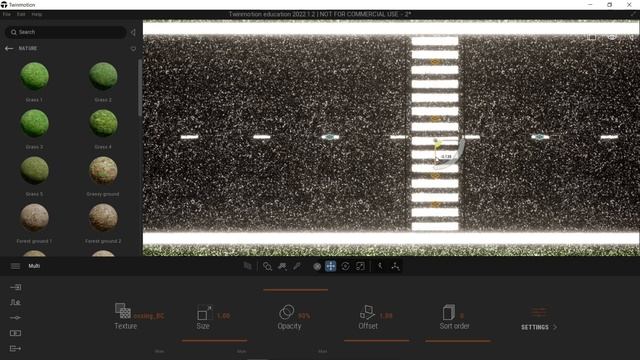This screenshot has height=360, width=640.
Task: Click the viewport rectangle icon near eye
Action: point(591,37)
